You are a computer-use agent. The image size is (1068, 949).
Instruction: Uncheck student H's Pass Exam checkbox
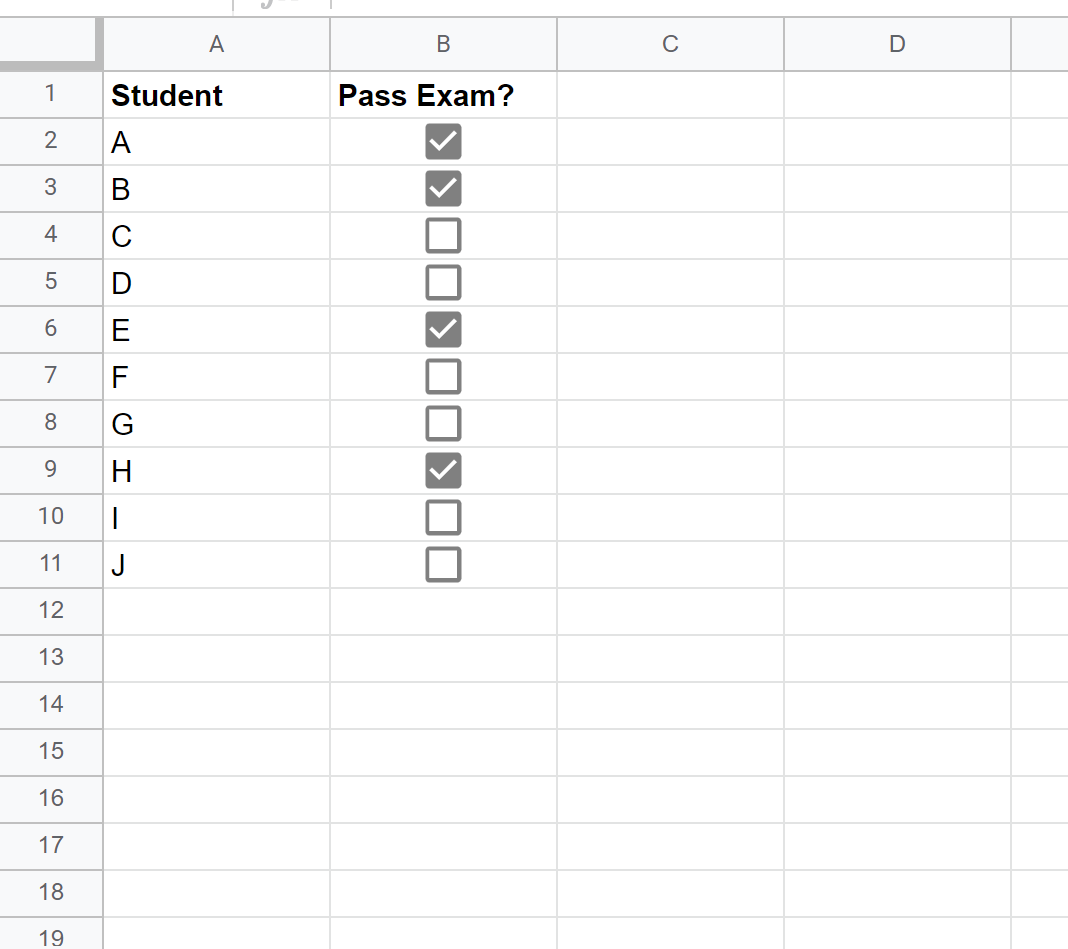443,470
